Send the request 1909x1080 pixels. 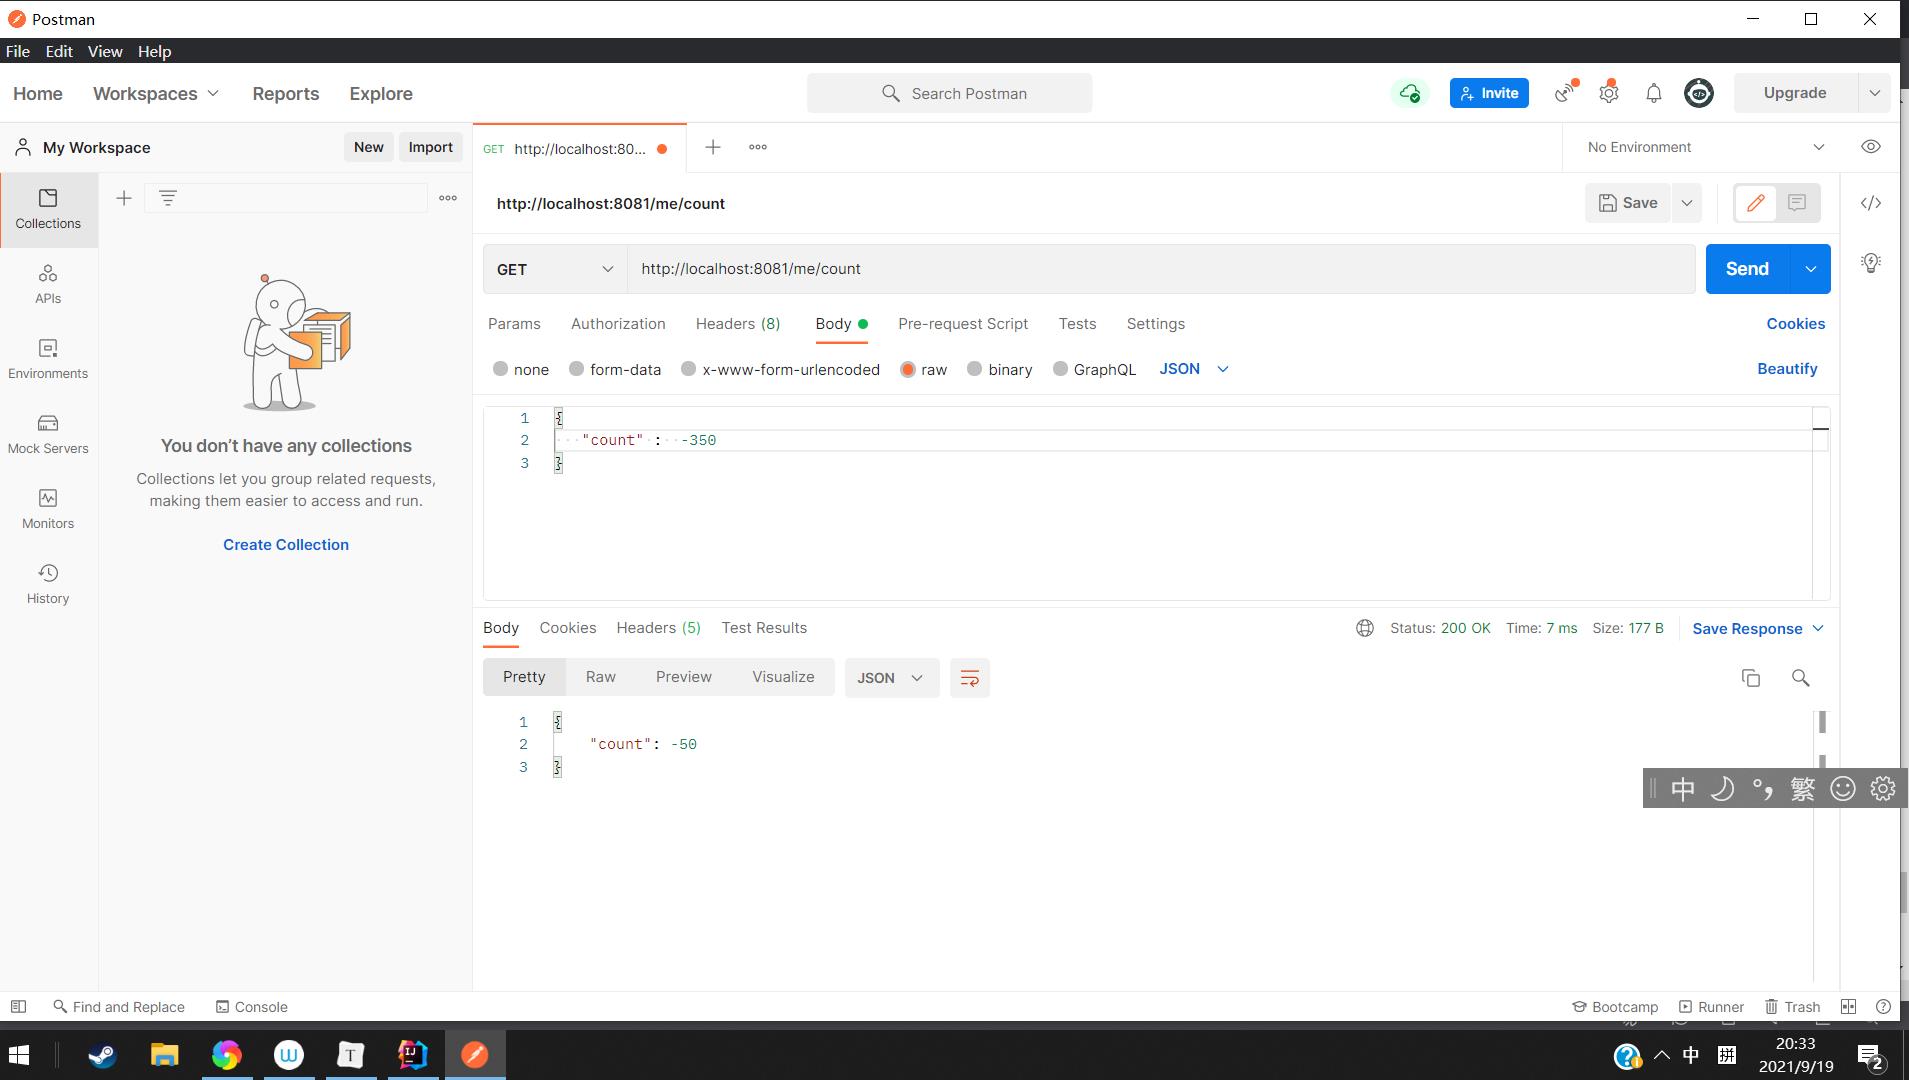click(1747, 269)
